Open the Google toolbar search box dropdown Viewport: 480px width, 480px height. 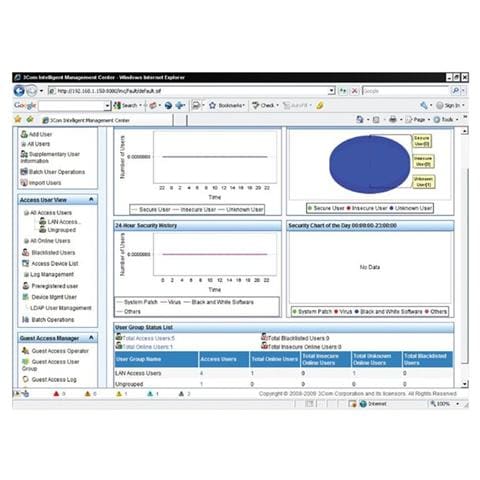coord(107,106)
